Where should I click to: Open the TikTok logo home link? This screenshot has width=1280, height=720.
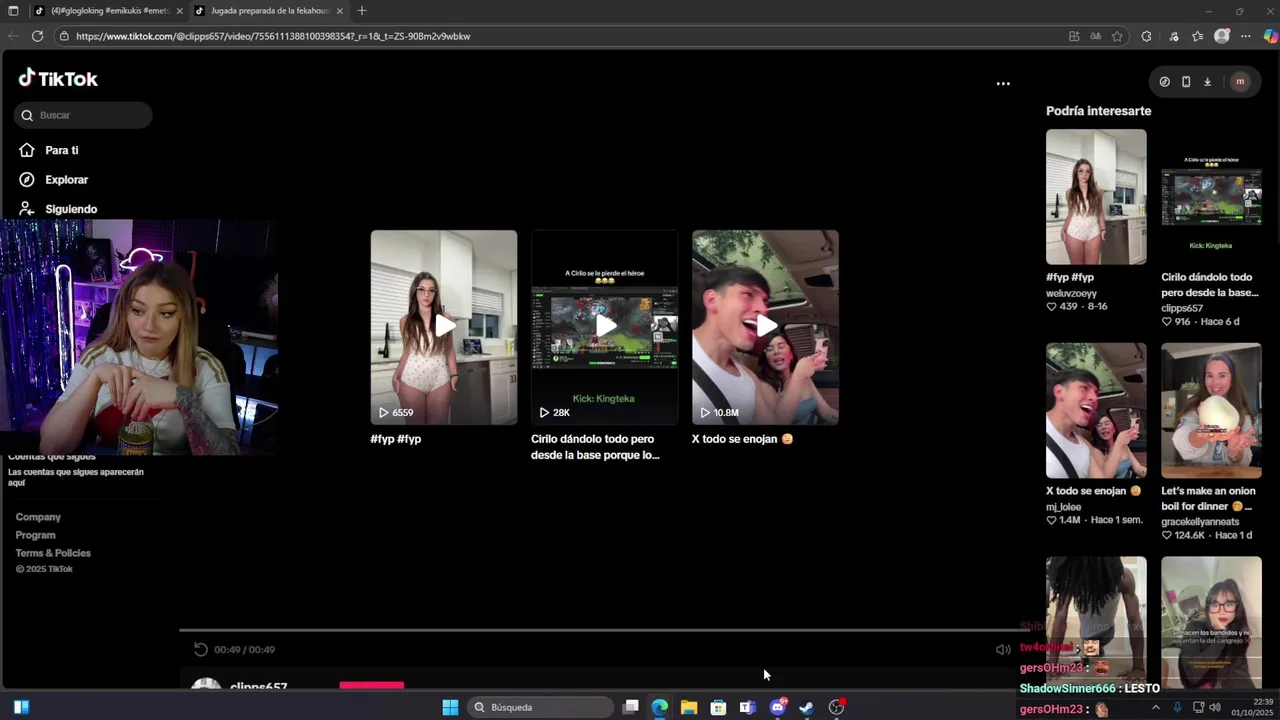coord(58,79)
